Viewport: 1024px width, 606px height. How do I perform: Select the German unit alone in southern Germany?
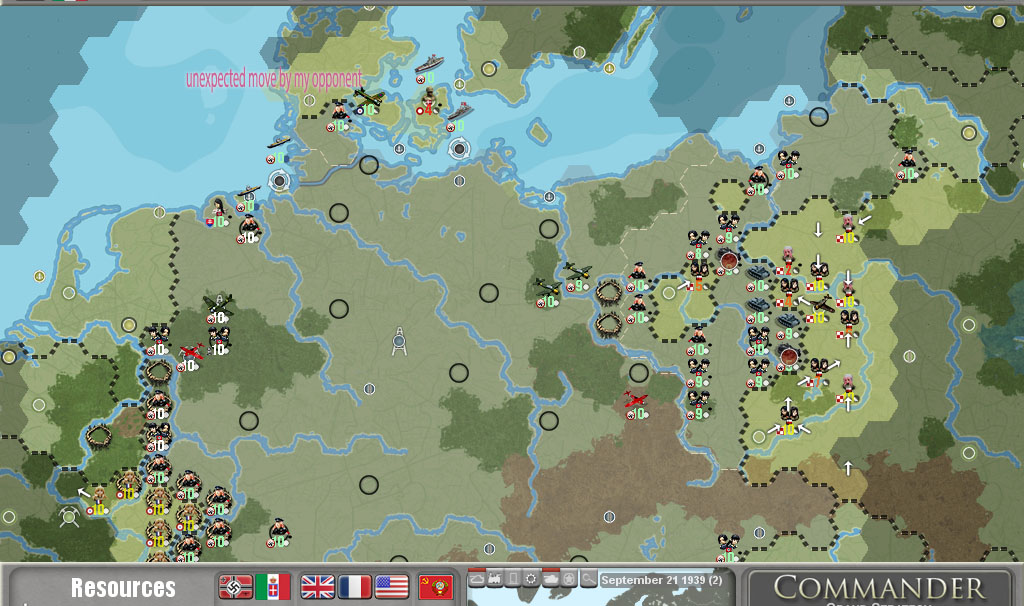(279, 532)
